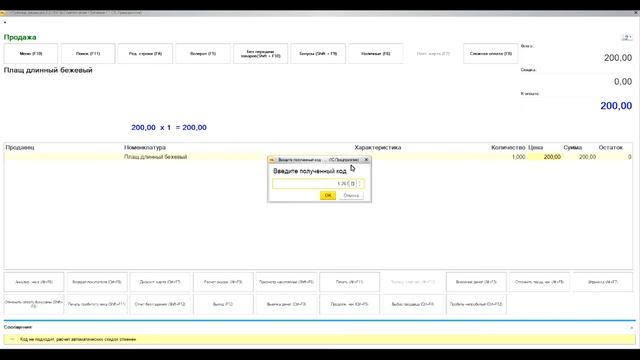This screenshot has width=640, height=360.
Task: Close the main 1C application window
Action: click(x=636, y=13)
